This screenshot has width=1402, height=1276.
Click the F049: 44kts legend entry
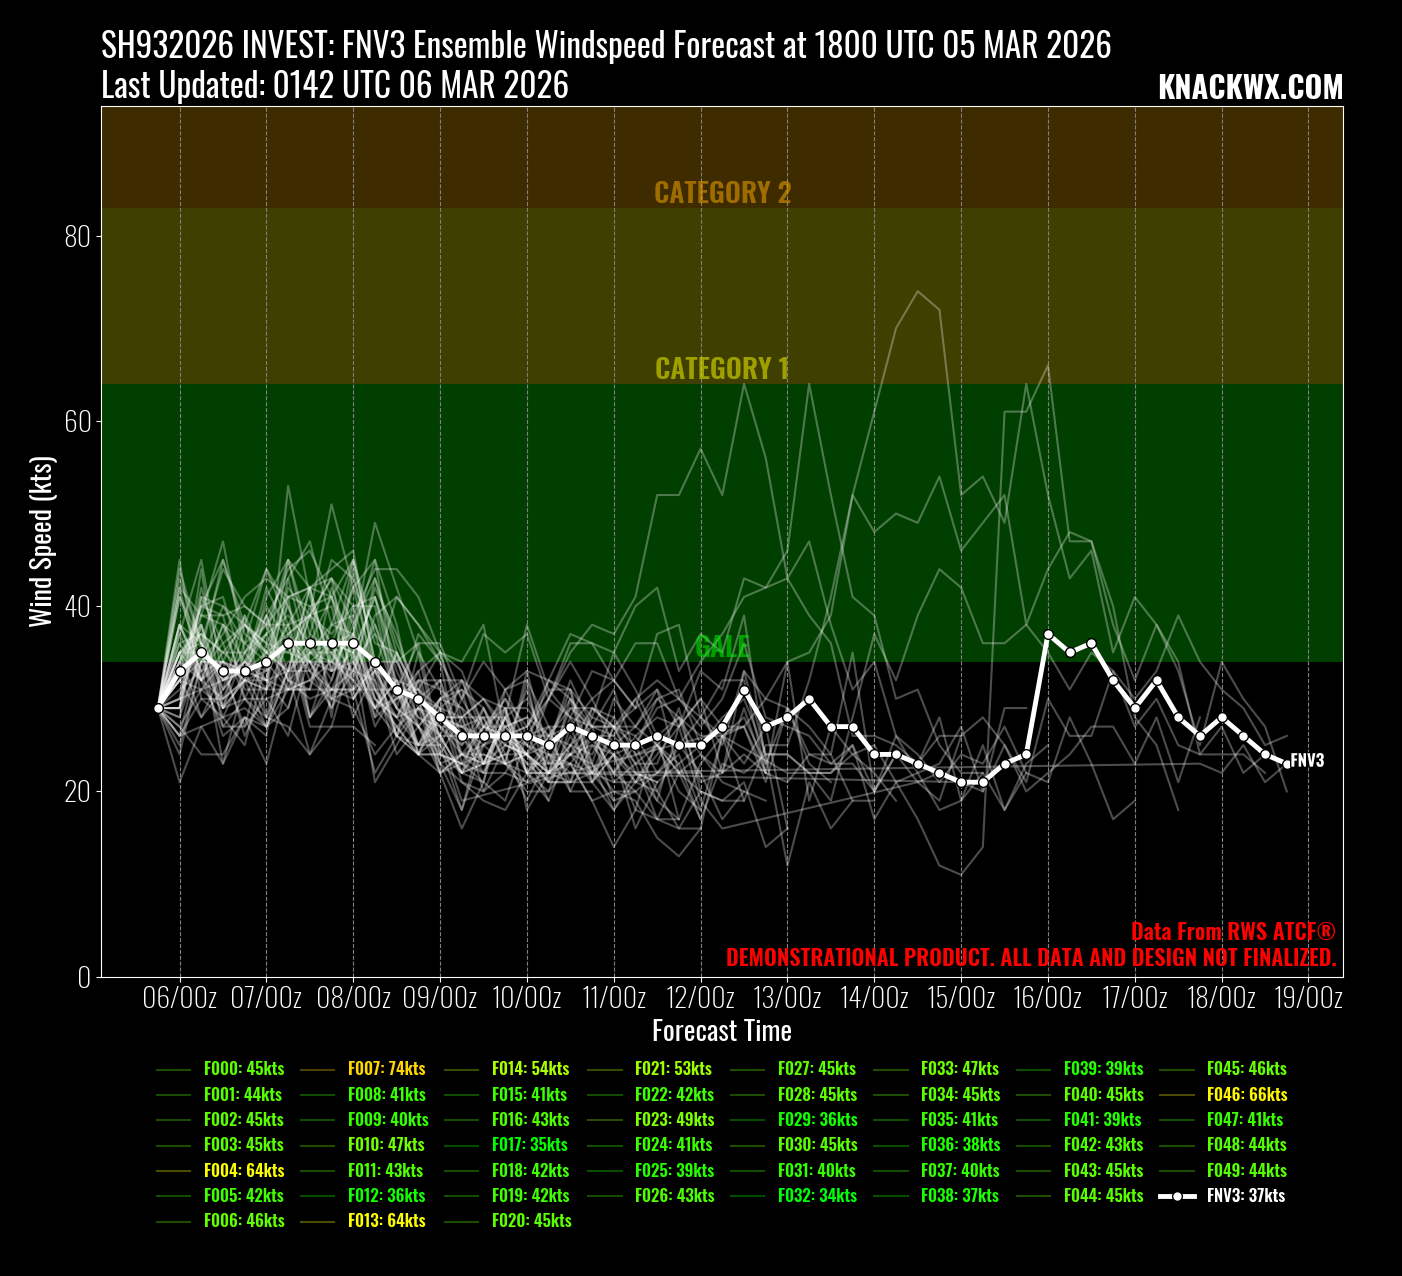click(x=1246, y=1171)
